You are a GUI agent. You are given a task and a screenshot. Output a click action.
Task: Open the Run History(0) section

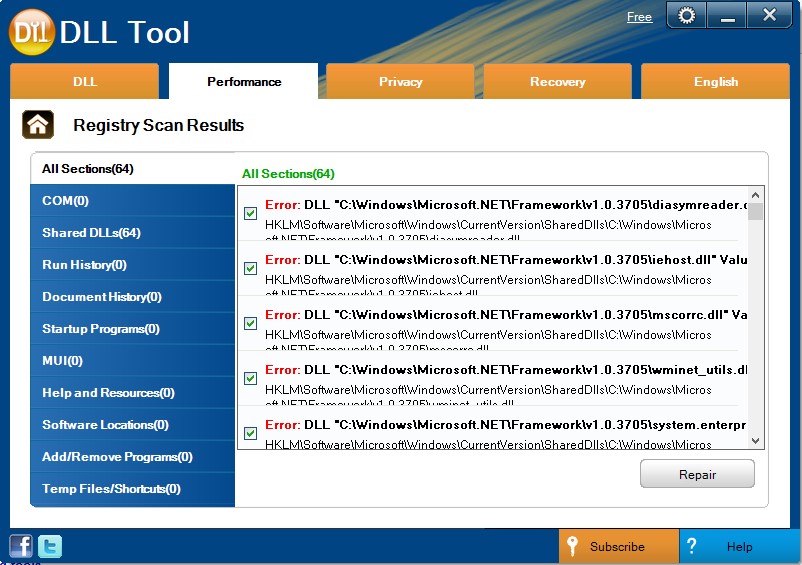[x=132, y=265]
